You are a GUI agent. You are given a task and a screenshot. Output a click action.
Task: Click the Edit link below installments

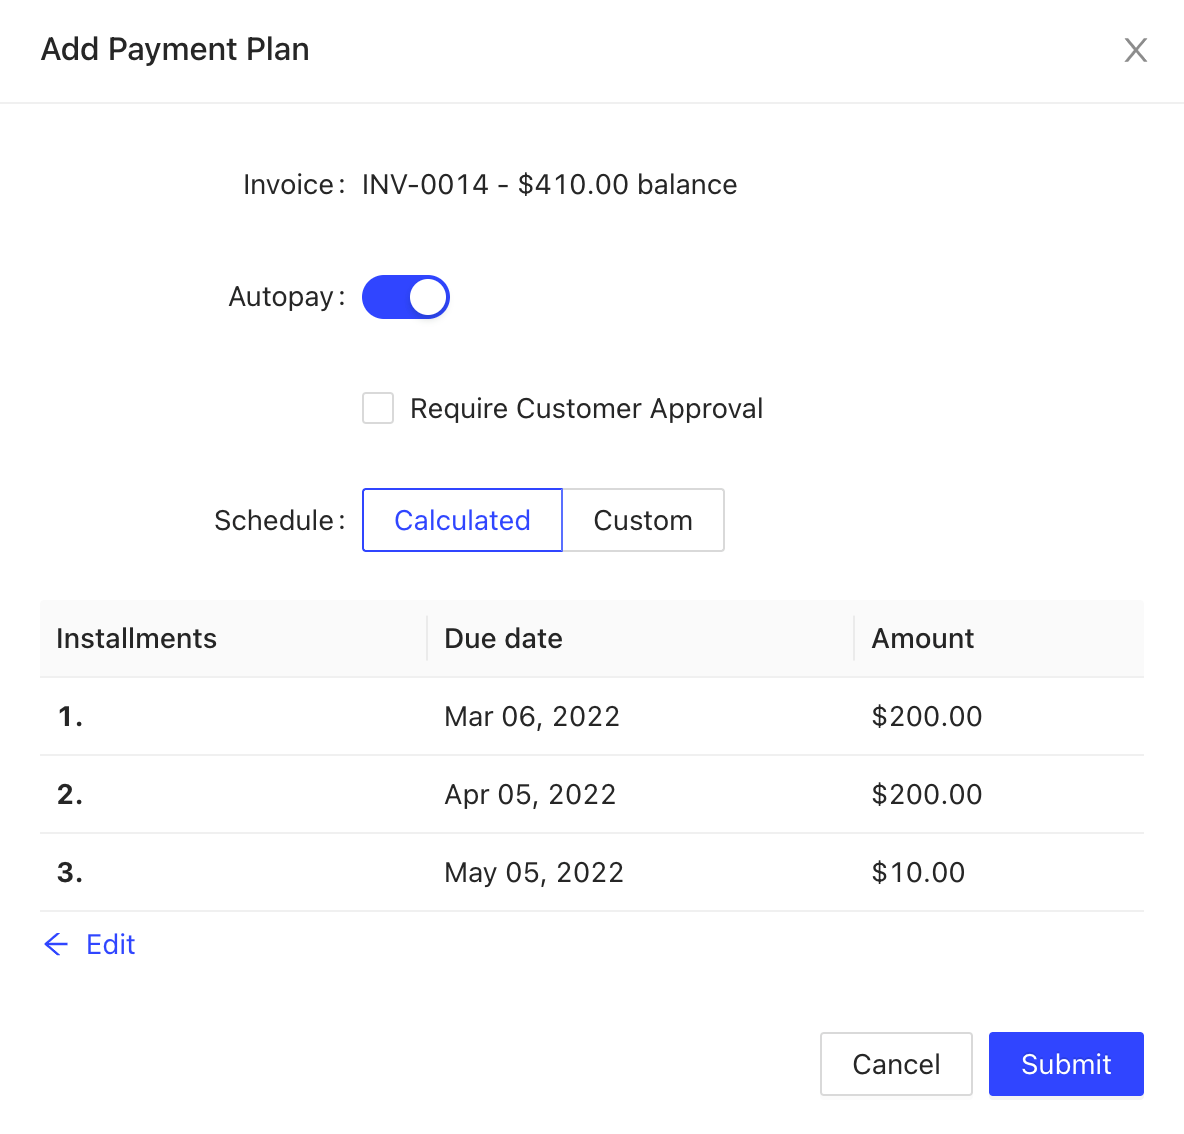coord(110,944)
